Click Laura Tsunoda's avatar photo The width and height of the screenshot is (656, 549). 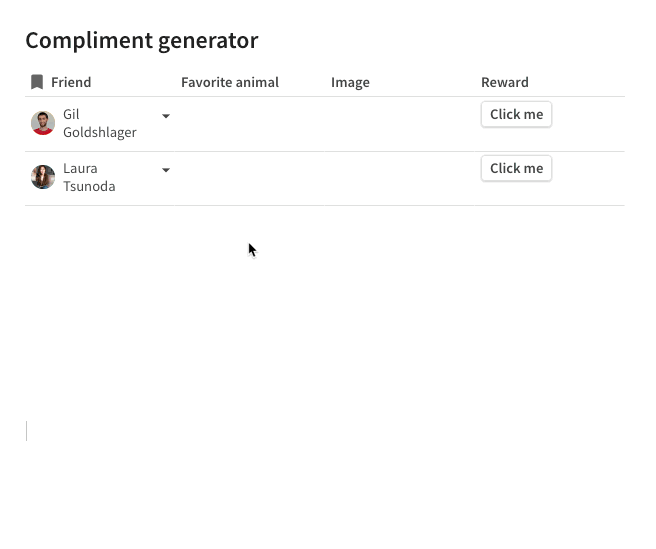tap(43, 177)
